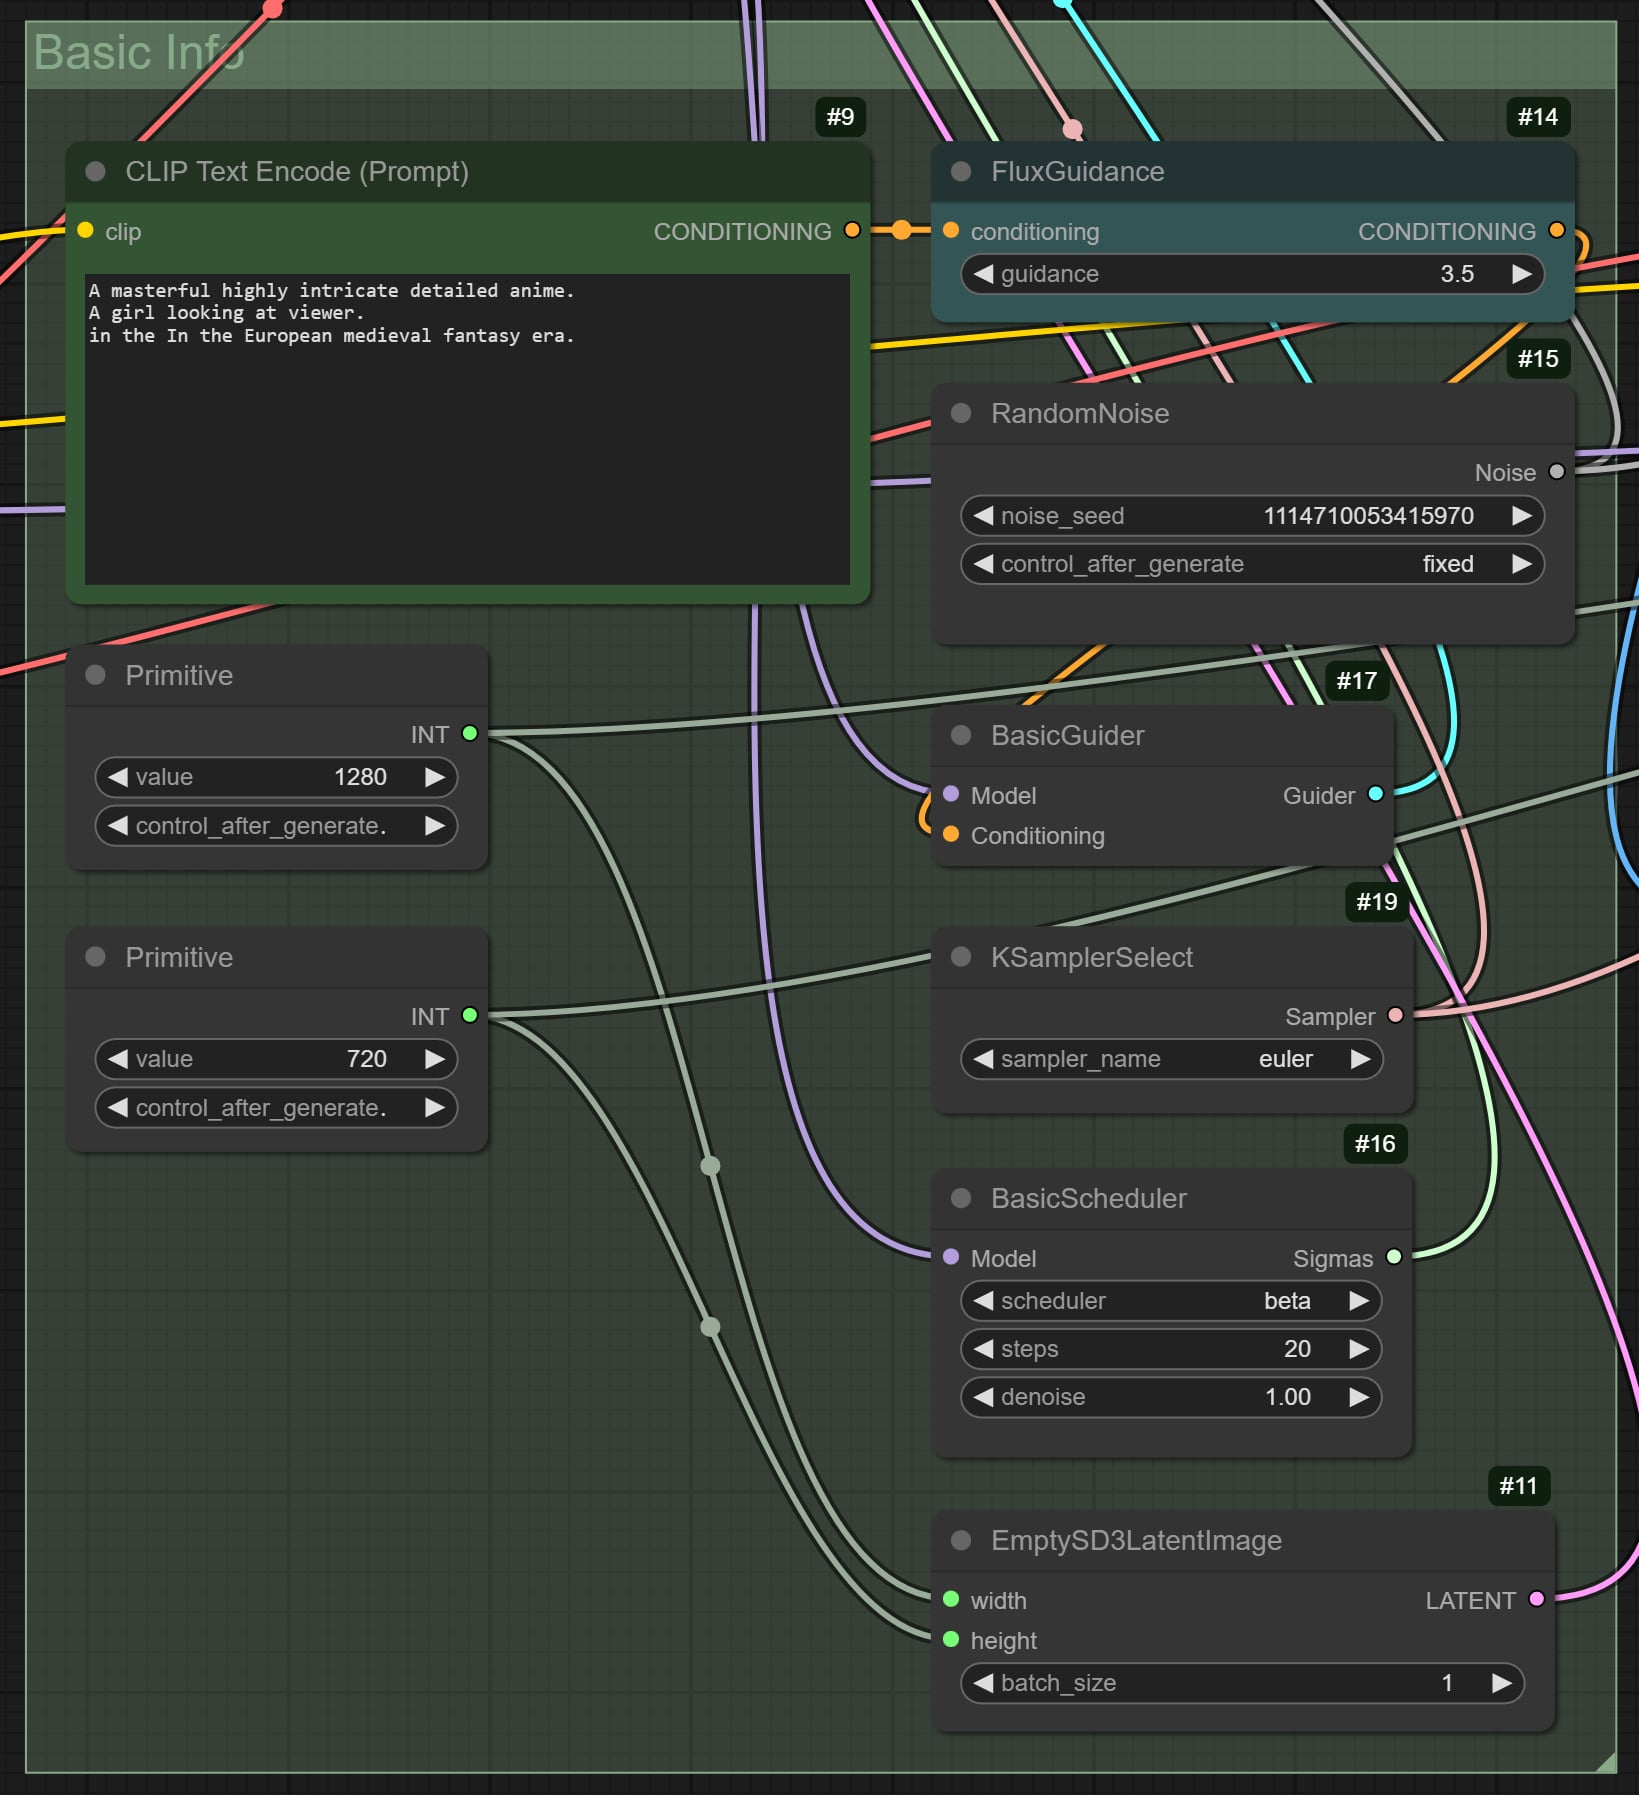Screen dimensions: 1639x1795
Task: Increase denoise with the right arrow
Action: pos(1358,1397)
